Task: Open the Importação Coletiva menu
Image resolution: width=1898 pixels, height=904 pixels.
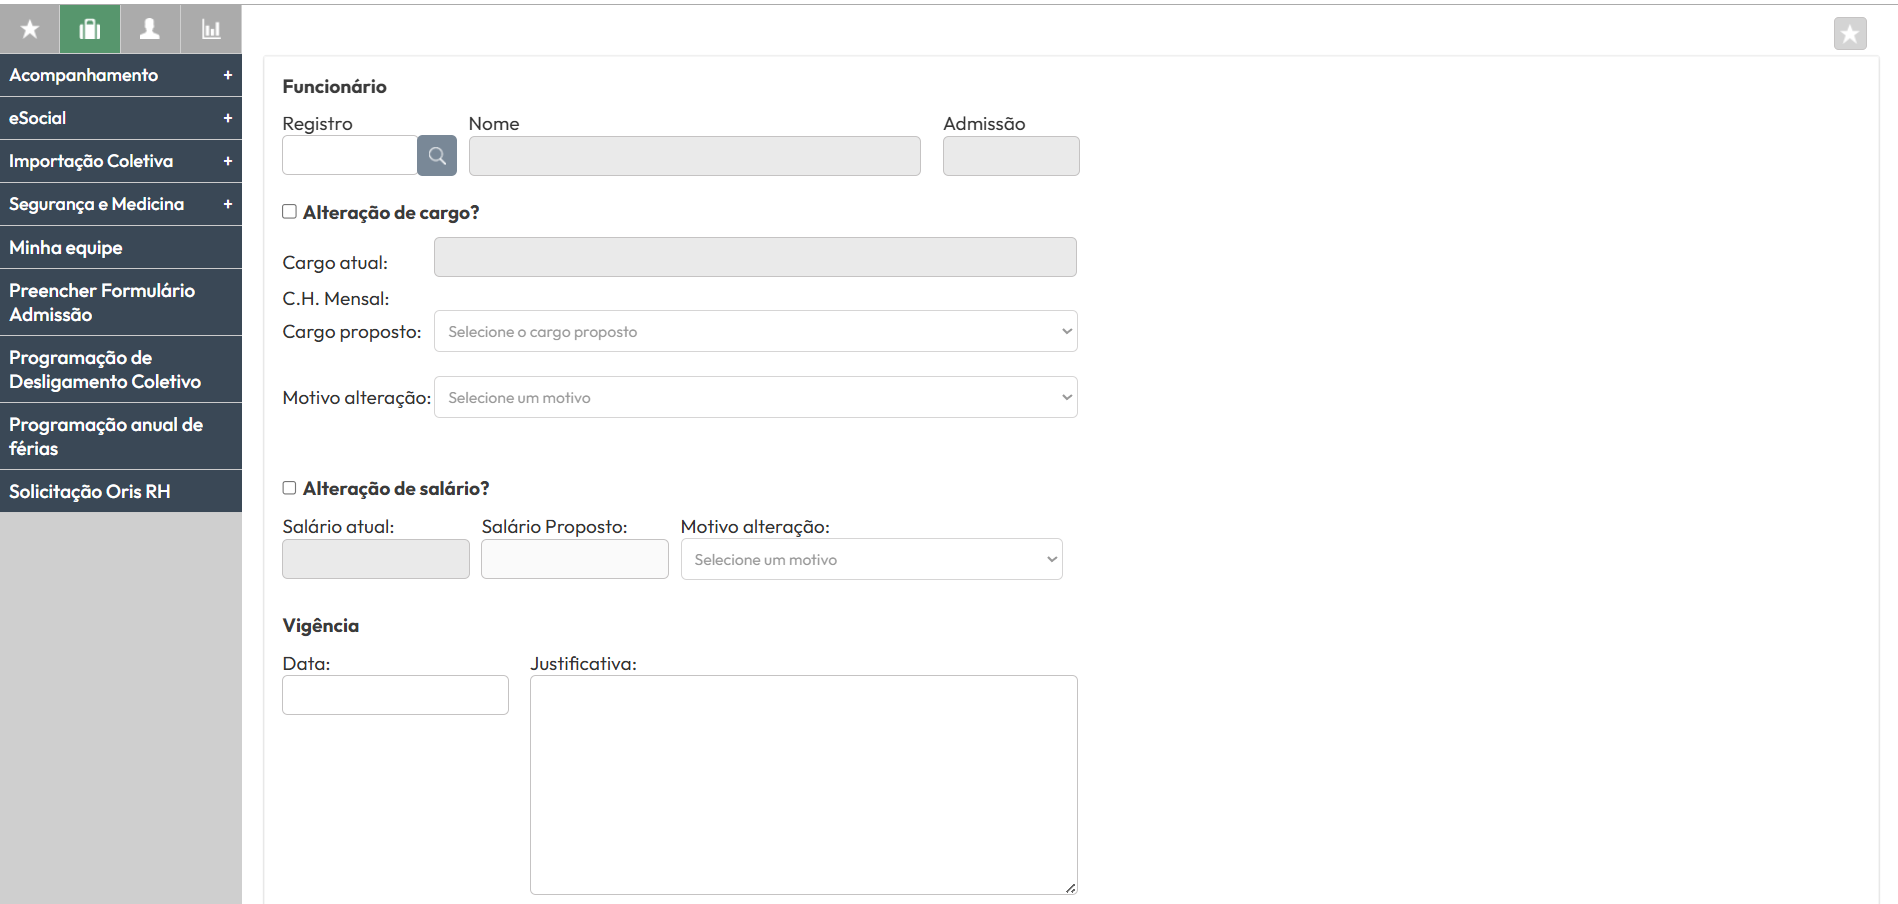Action: pyautogui.click(x=121, y=161)
